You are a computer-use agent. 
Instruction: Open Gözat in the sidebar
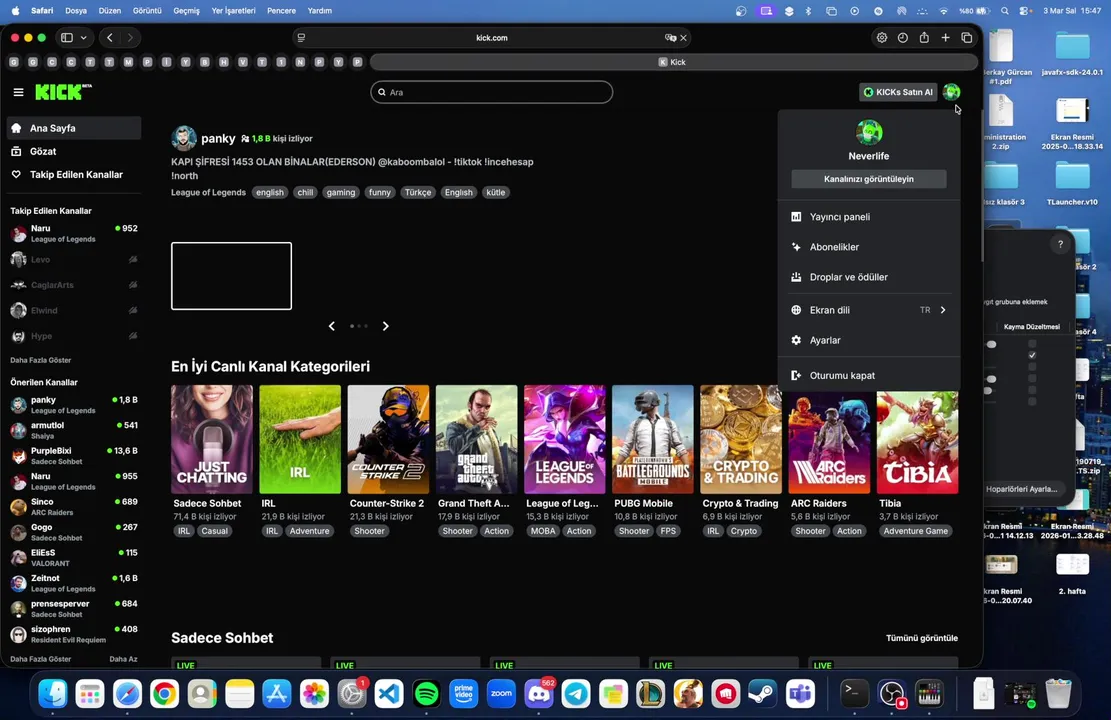74,151
